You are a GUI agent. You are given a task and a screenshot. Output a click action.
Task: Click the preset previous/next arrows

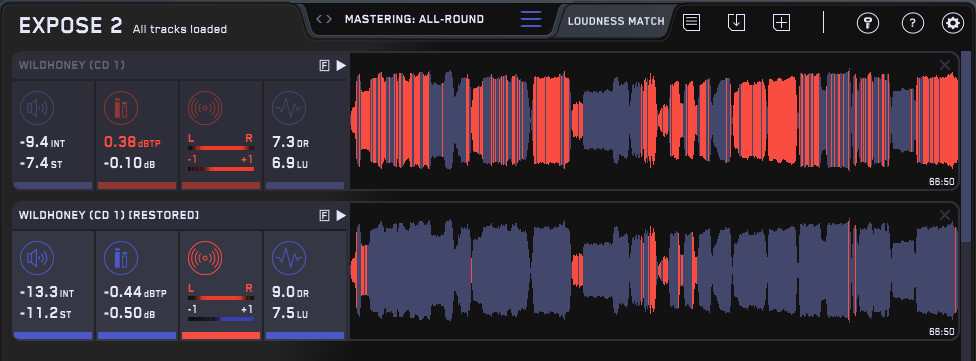(x=324, y=19)
